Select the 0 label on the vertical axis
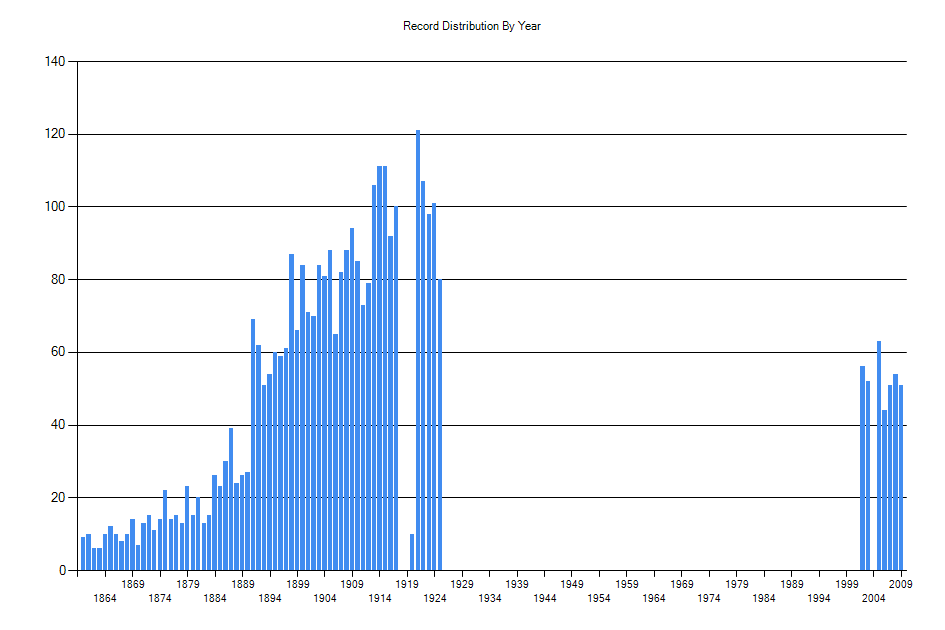 pyautogui.click(x=62, y=570)
